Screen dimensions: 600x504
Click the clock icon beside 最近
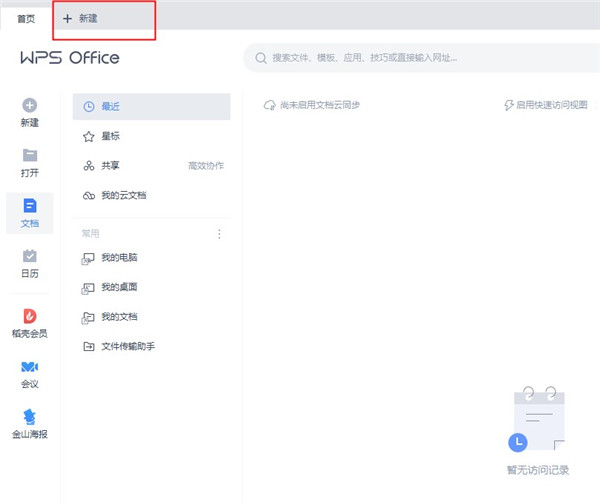click(x=89, y=106)
